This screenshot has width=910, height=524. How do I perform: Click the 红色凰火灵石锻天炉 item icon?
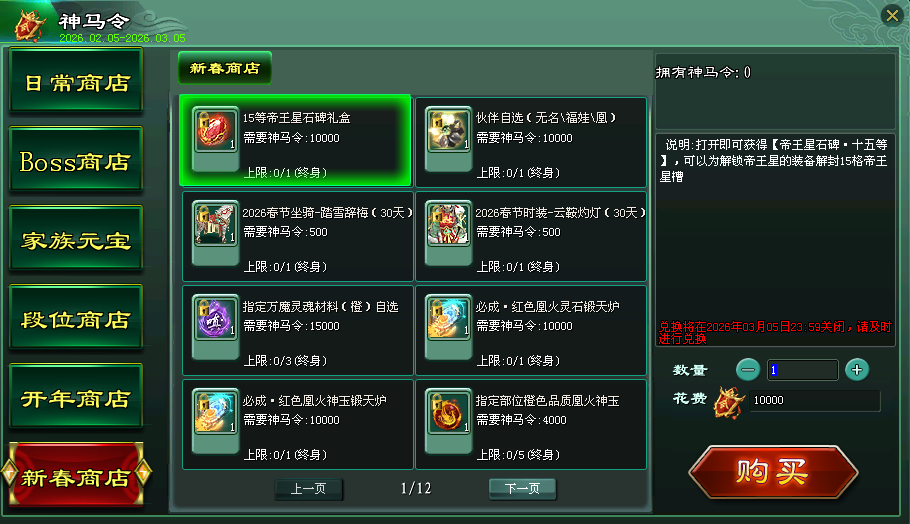coord(448,318)
